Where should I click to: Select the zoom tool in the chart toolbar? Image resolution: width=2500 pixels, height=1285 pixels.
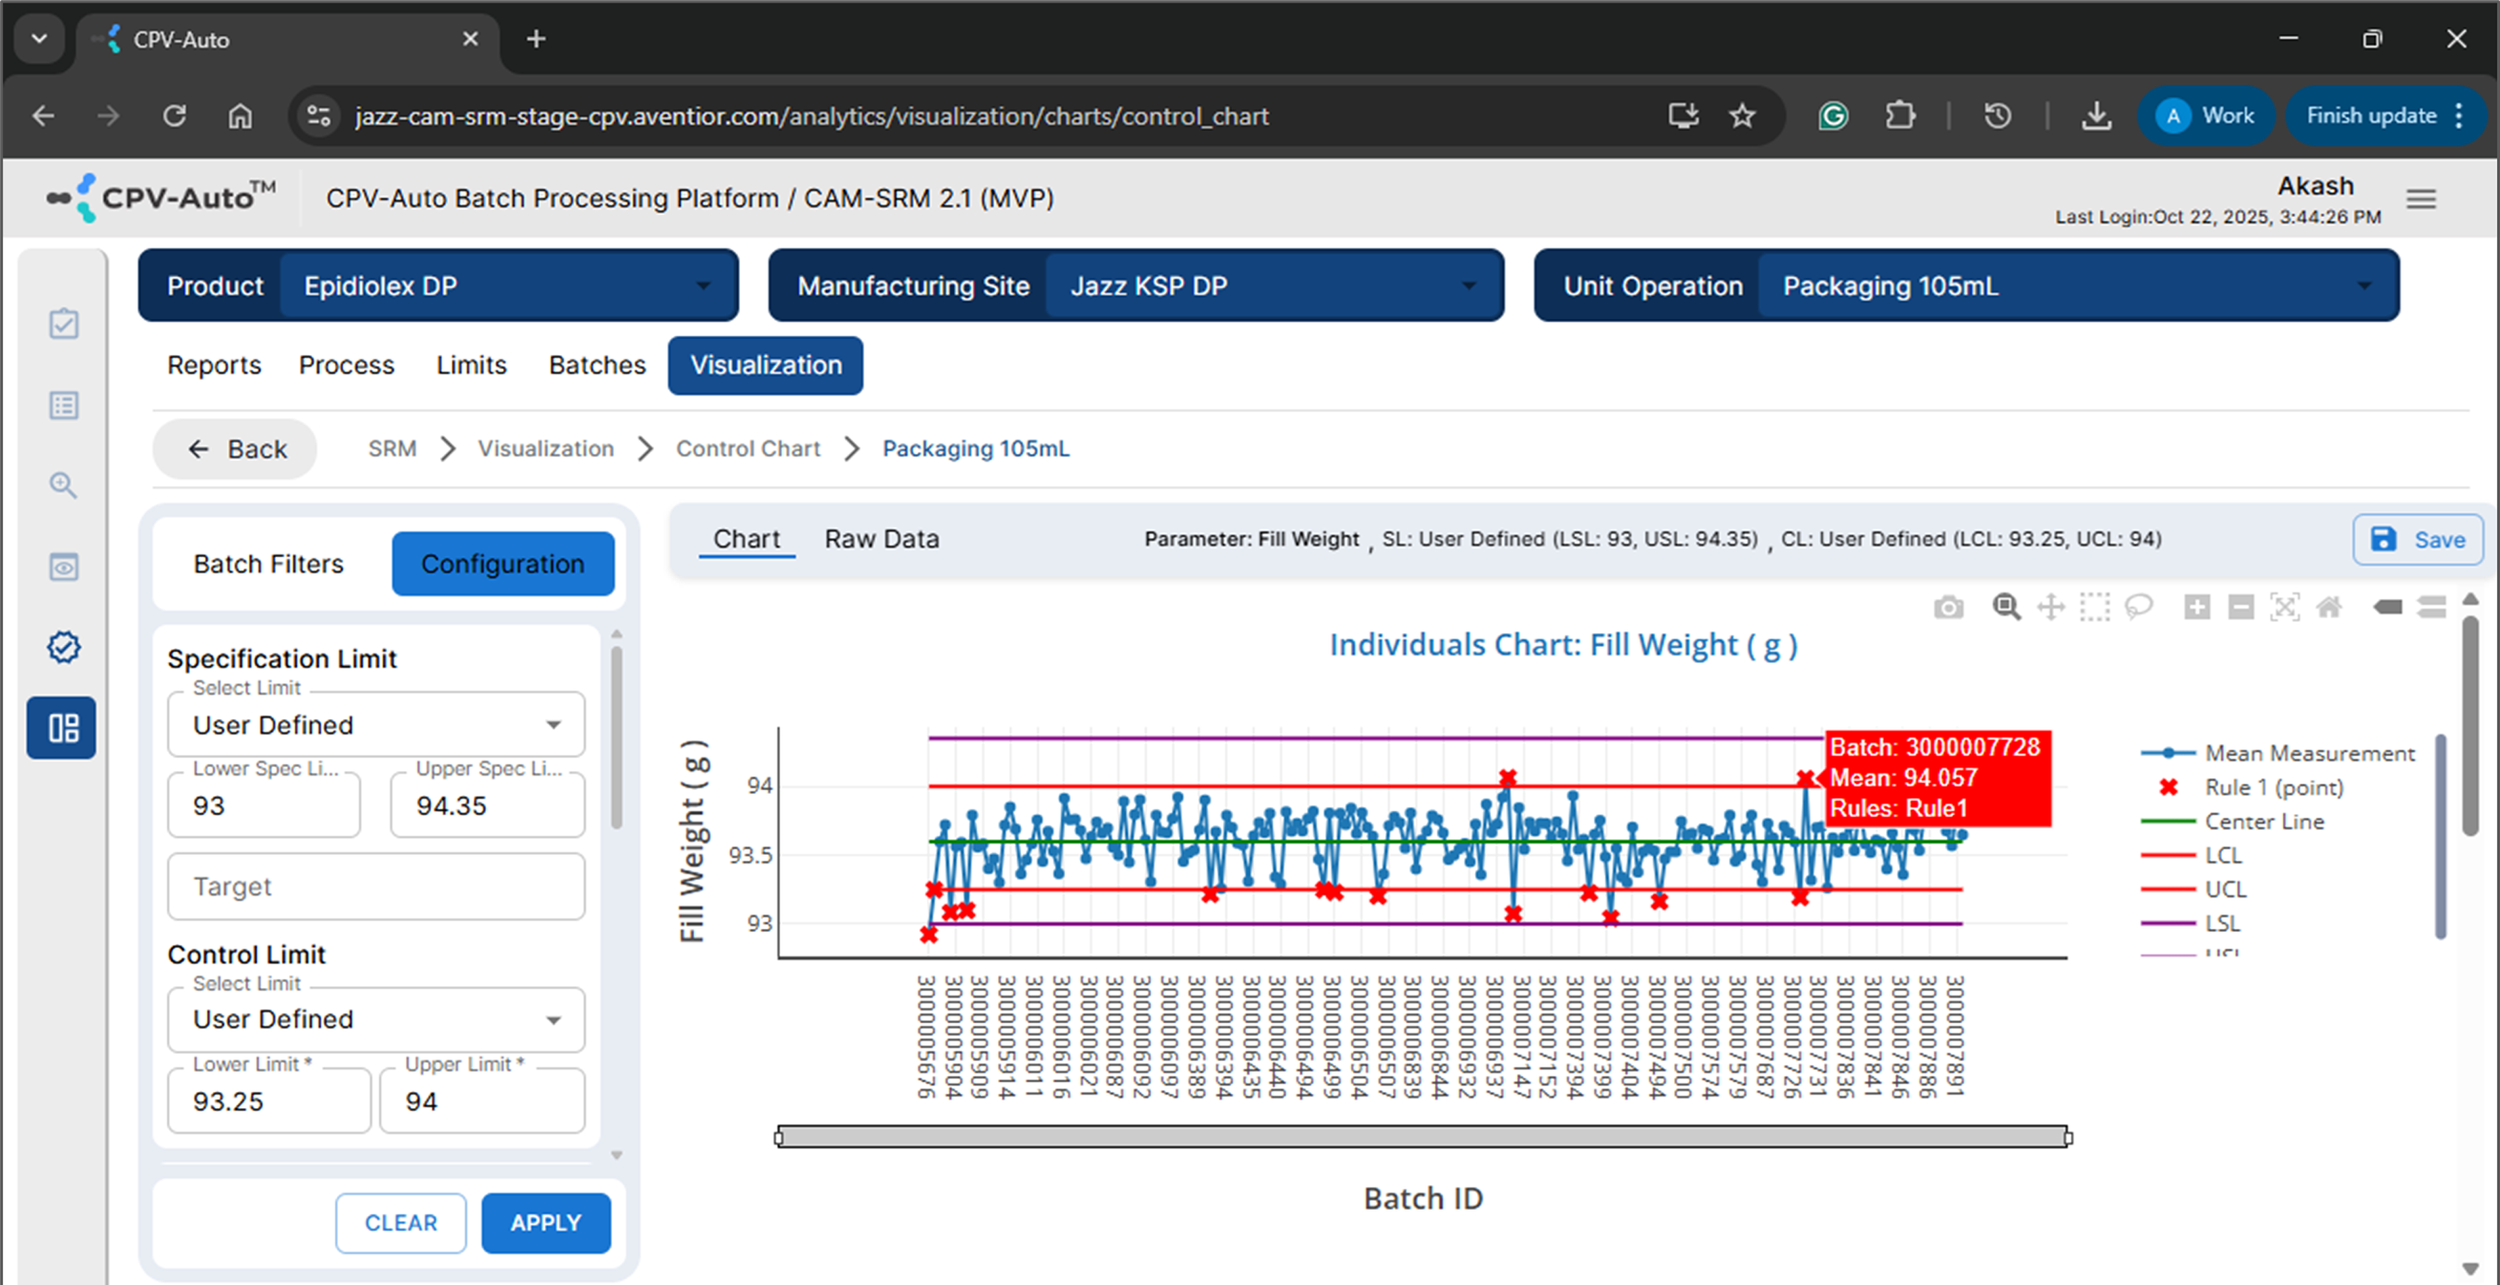tap(2005, 607)
